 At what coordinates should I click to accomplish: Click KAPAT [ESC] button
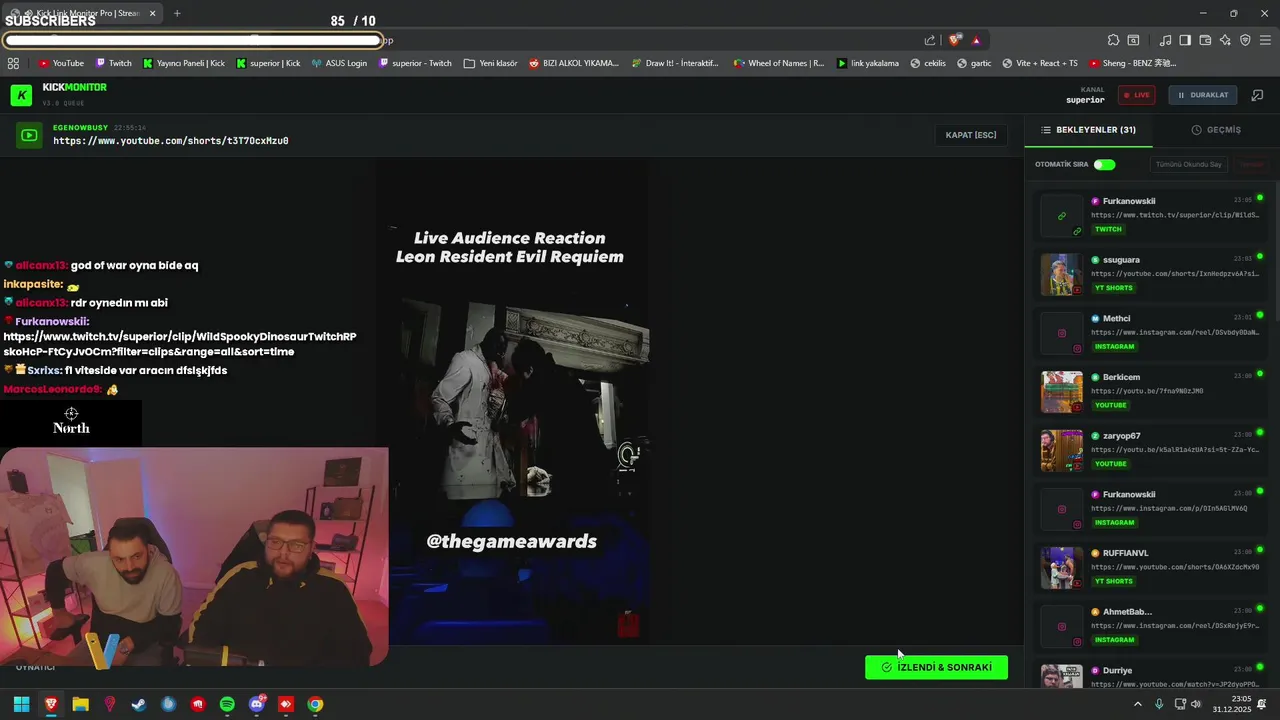(x=971, y=135)
